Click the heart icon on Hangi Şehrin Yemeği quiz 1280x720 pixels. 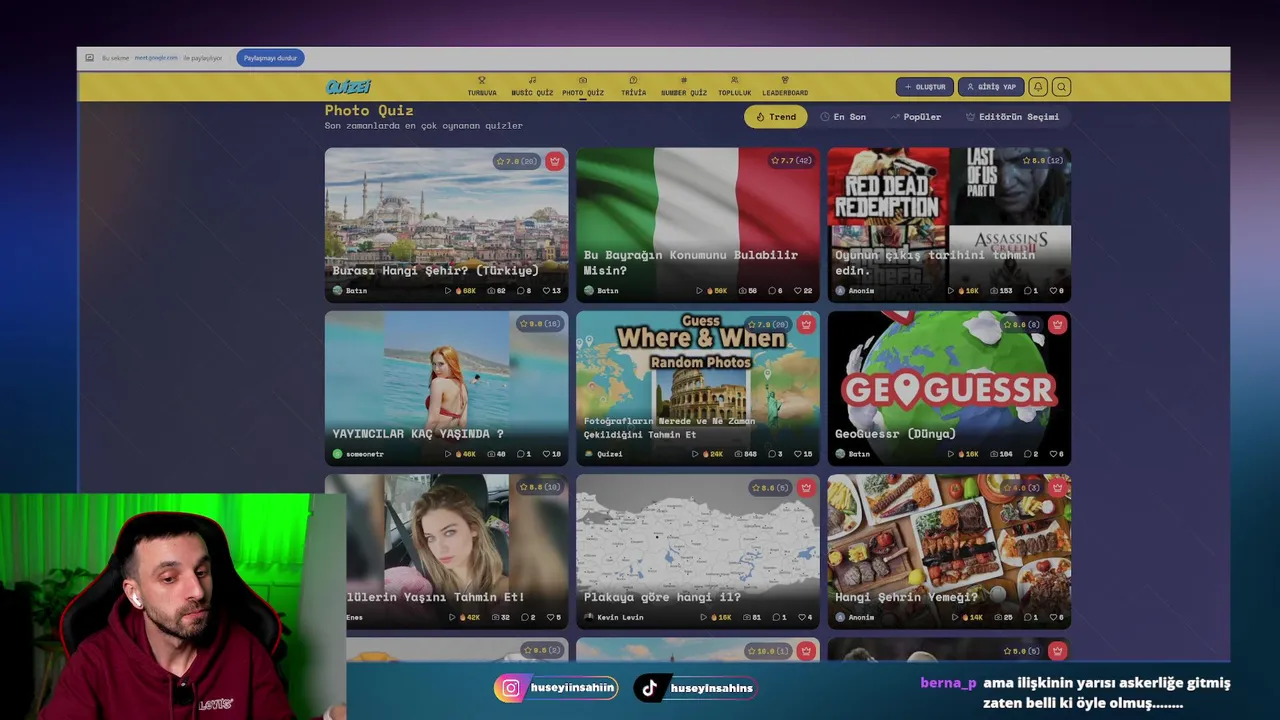click(1054, 617)
